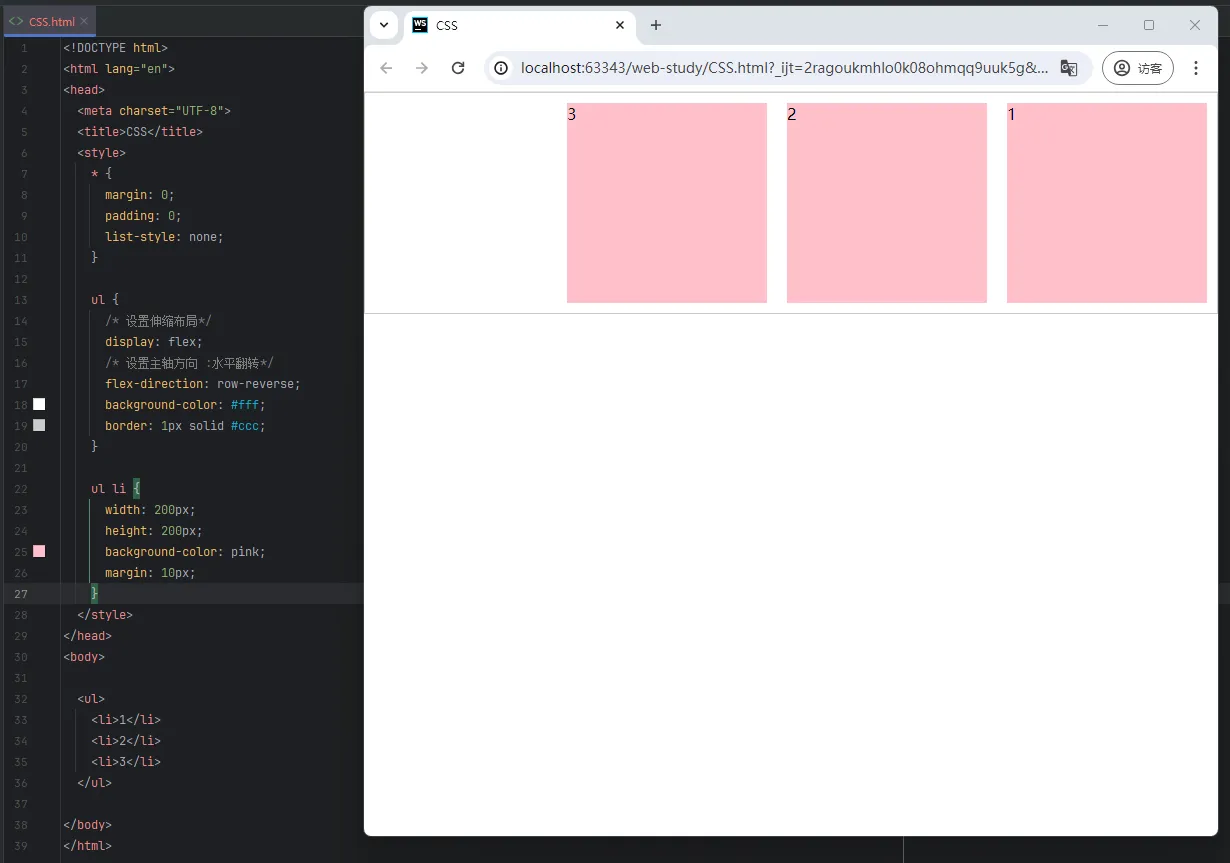Expand the tab search dropdown

coord(384,25)
